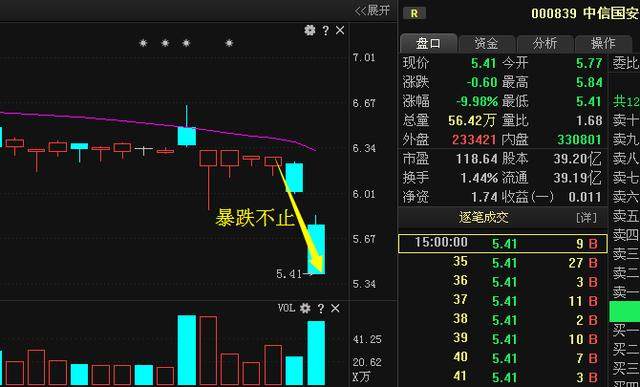Click the 今开 value 5.77

(589, 63)
